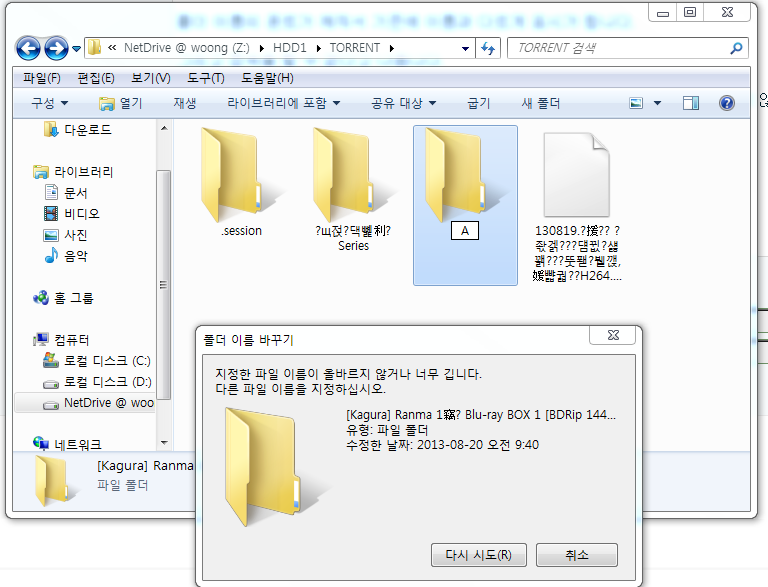
Task: Open 비디오 library
Action: (x=72, y=214)
